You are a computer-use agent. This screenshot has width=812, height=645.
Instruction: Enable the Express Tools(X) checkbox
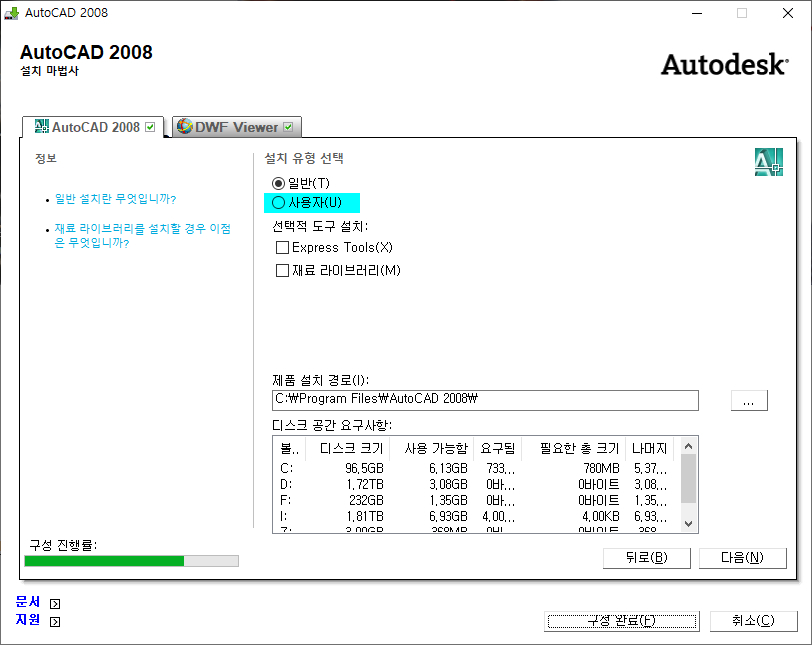click(282, 247)
